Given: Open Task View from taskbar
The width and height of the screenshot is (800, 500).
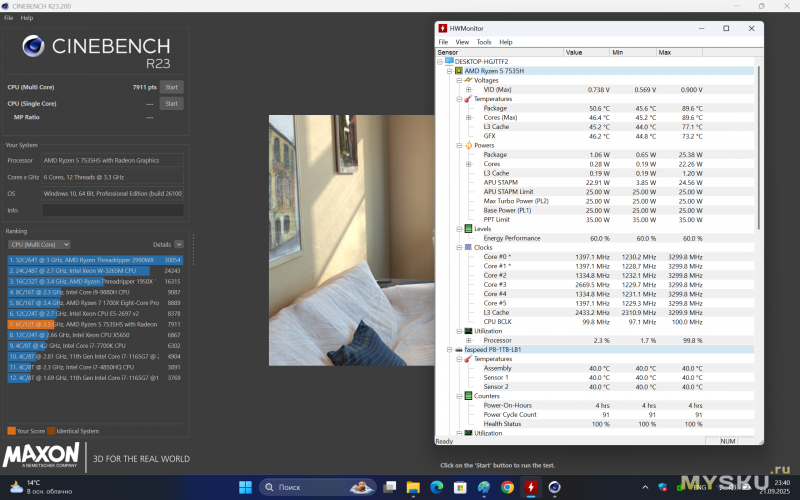Looking at the screenshot, I should click(x=390, y=487).
